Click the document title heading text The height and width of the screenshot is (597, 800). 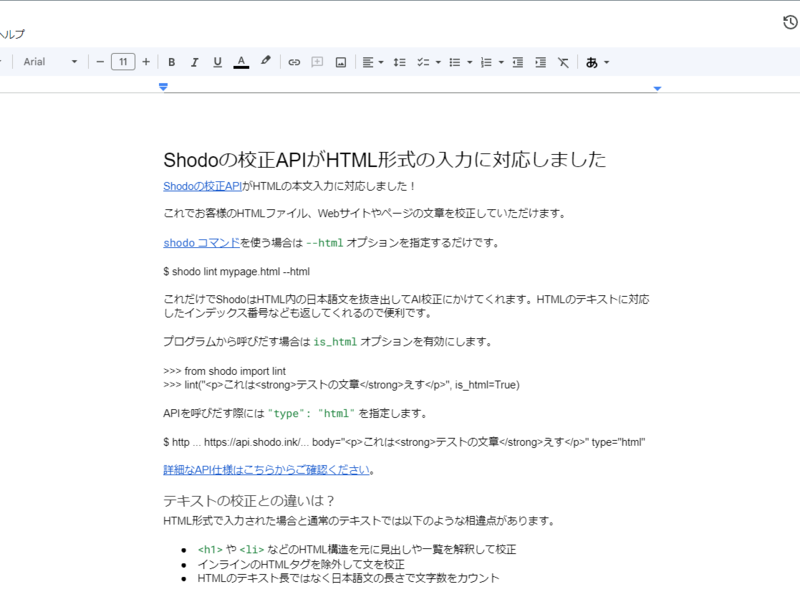(x=385, y=160)
